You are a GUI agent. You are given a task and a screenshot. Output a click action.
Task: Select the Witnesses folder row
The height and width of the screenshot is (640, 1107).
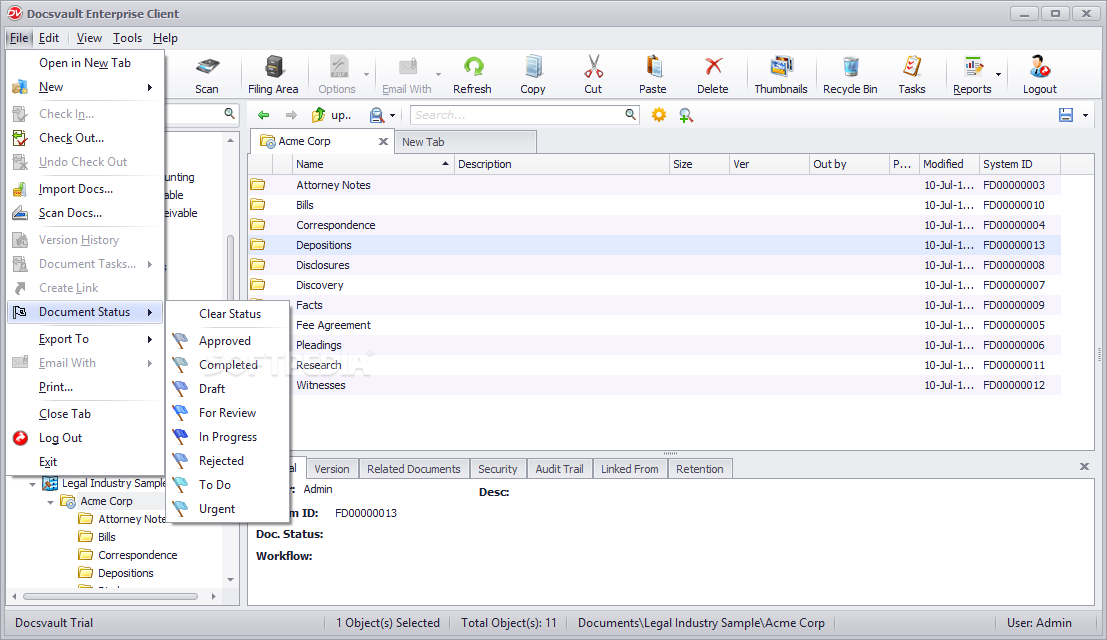(x=654, y=385)
